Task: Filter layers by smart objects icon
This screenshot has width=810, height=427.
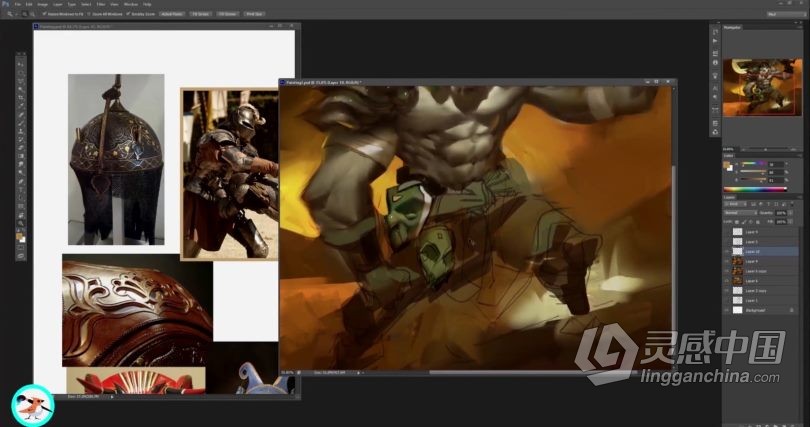Action: click(784, 204)
